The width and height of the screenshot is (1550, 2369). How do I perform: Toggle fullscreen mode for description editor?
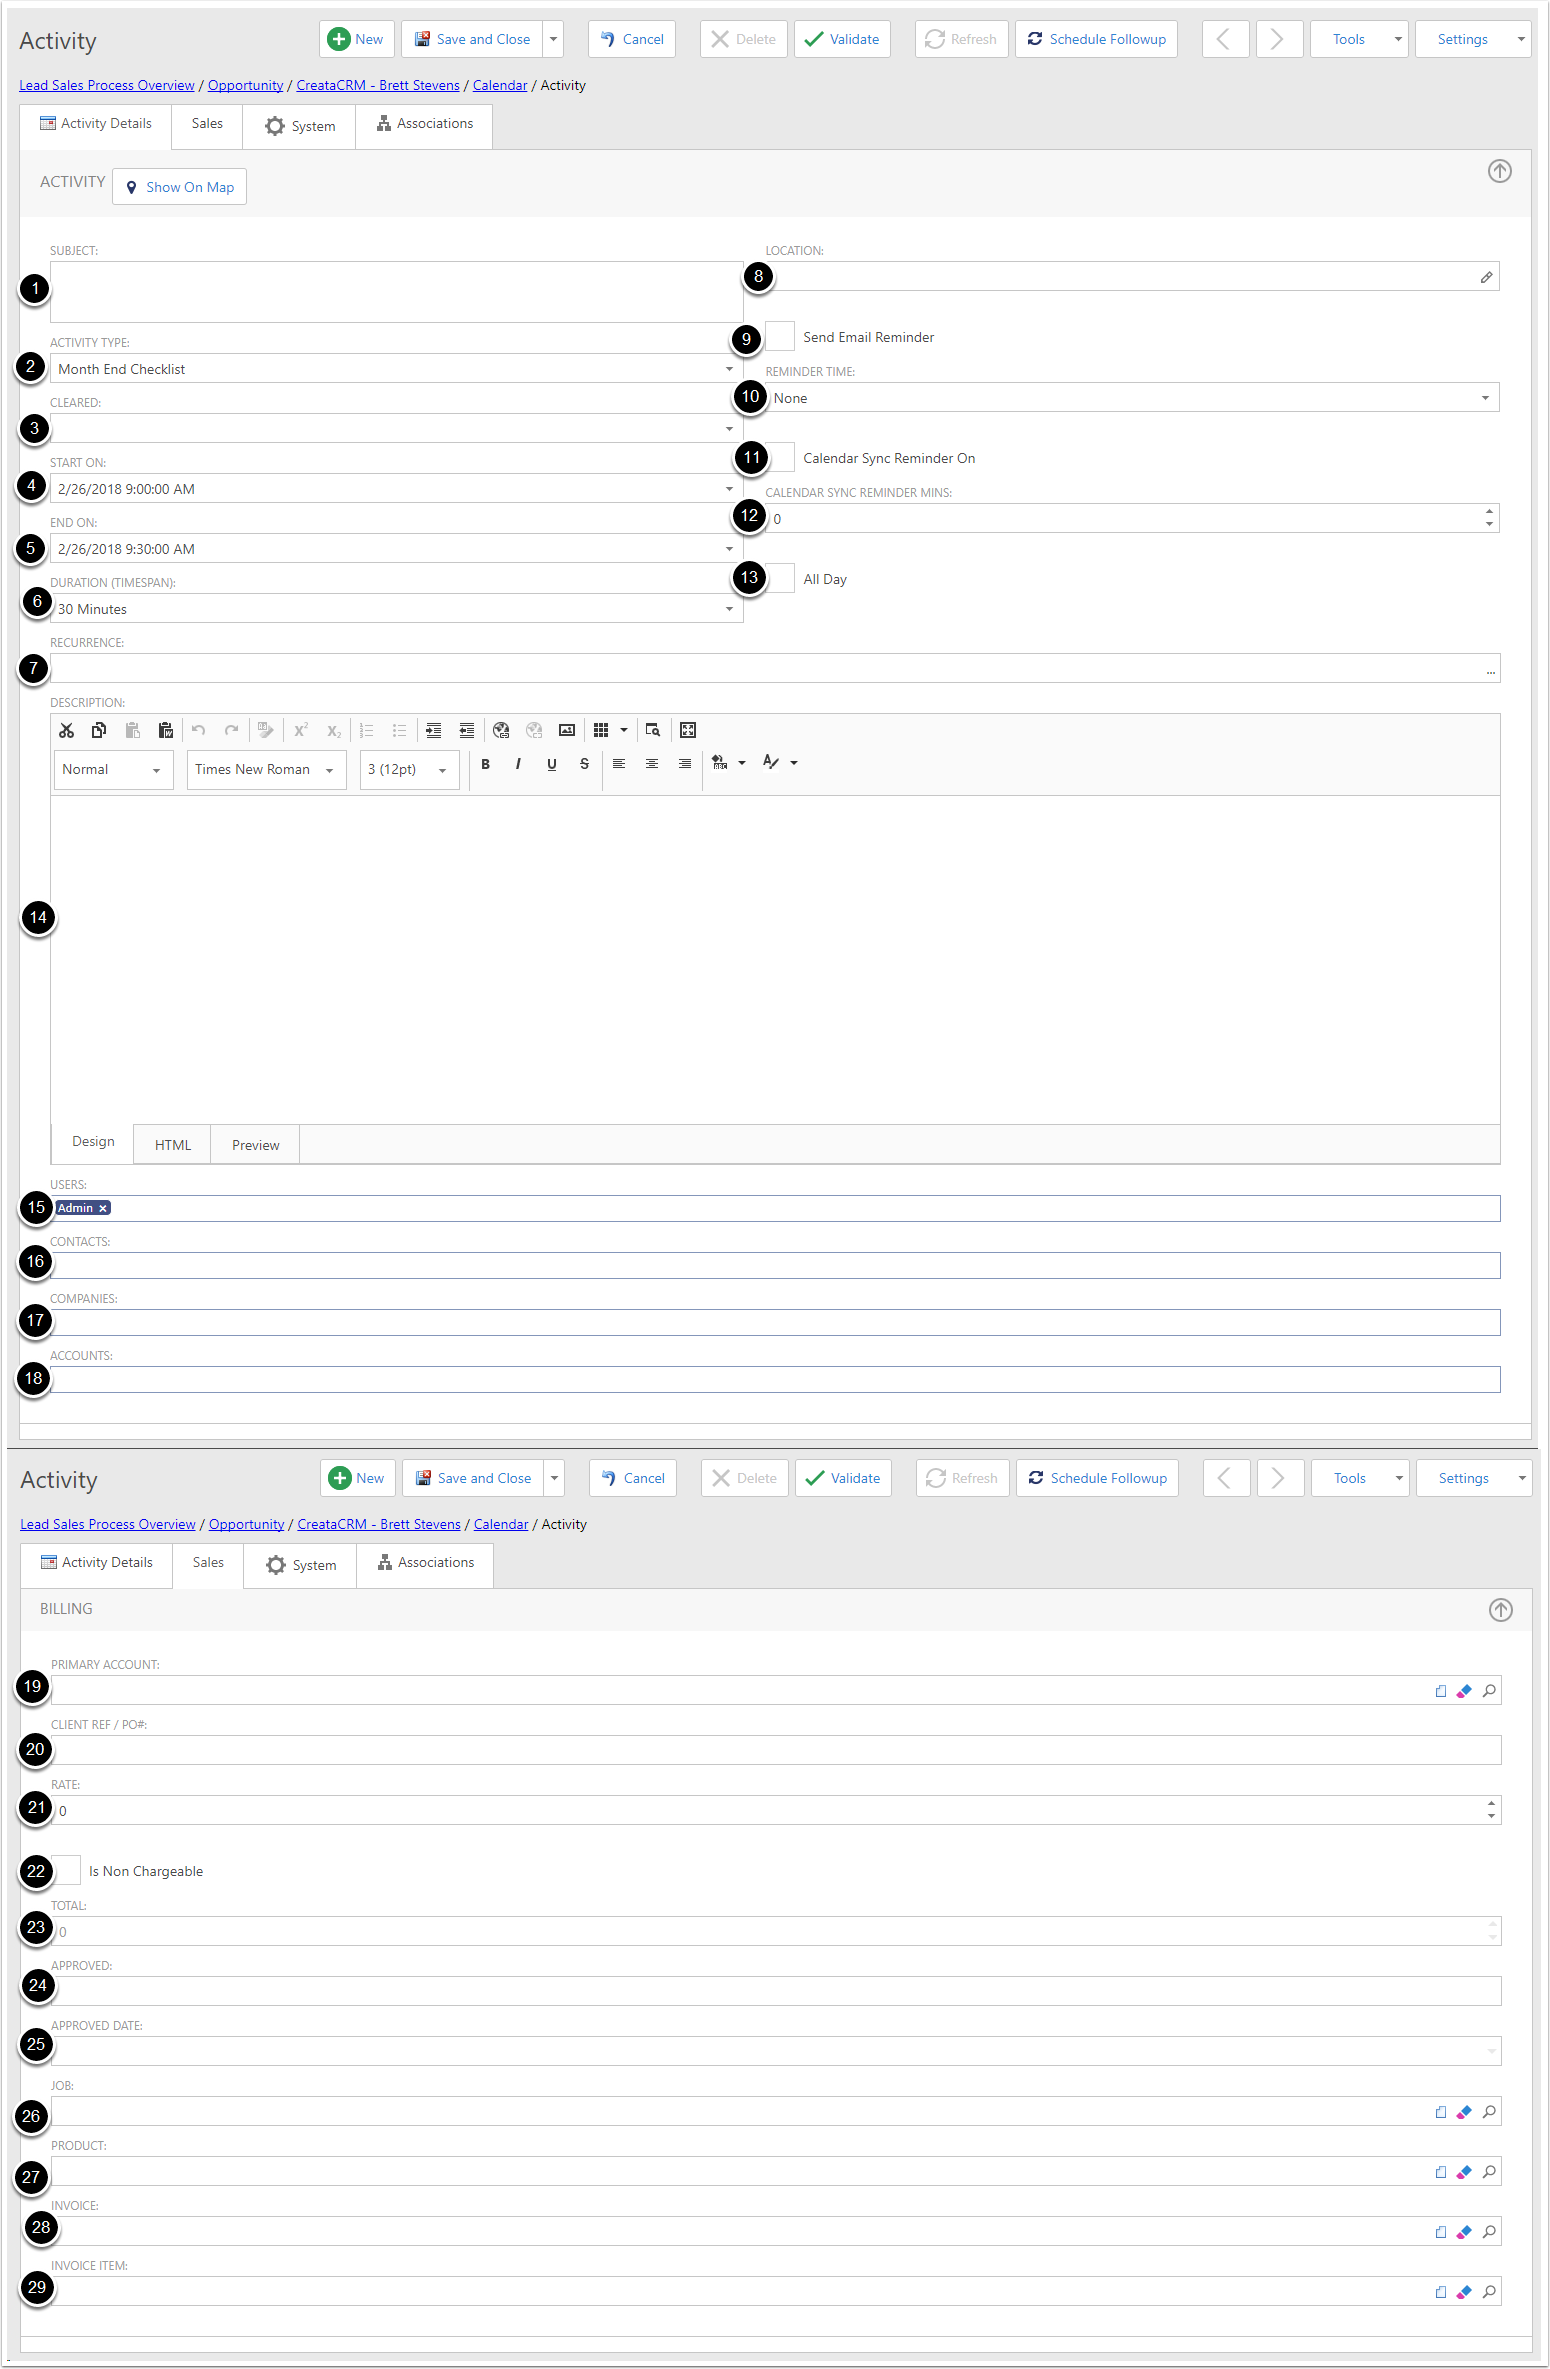[x=688, y=730]
